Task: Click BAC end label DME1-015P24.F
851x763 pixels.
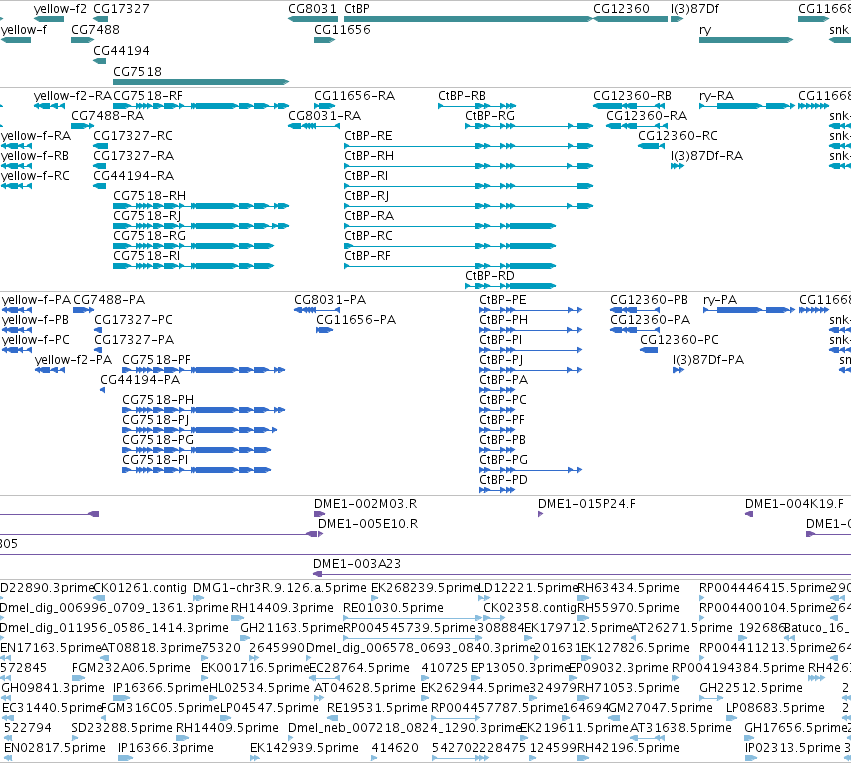Action: point(587,504)
